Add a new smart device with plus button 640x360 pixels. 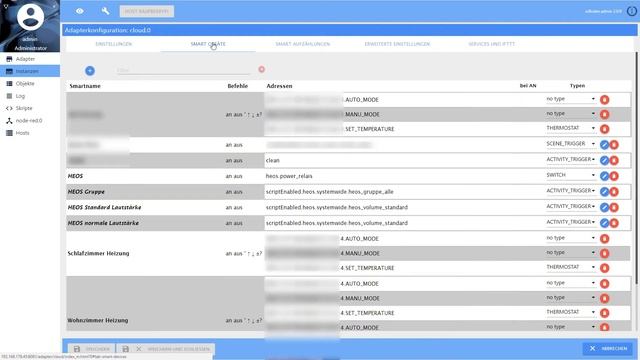click(90, 71)
